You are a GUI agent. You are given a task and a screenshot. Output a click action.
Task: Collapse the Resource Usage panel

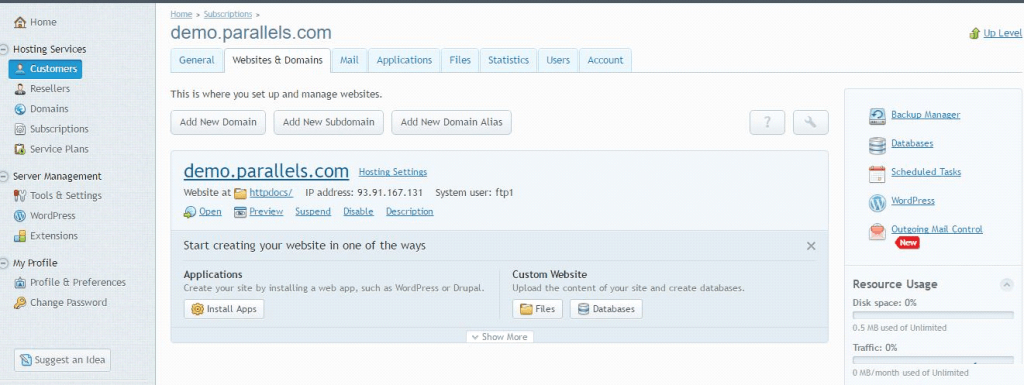click(1006, 285)
